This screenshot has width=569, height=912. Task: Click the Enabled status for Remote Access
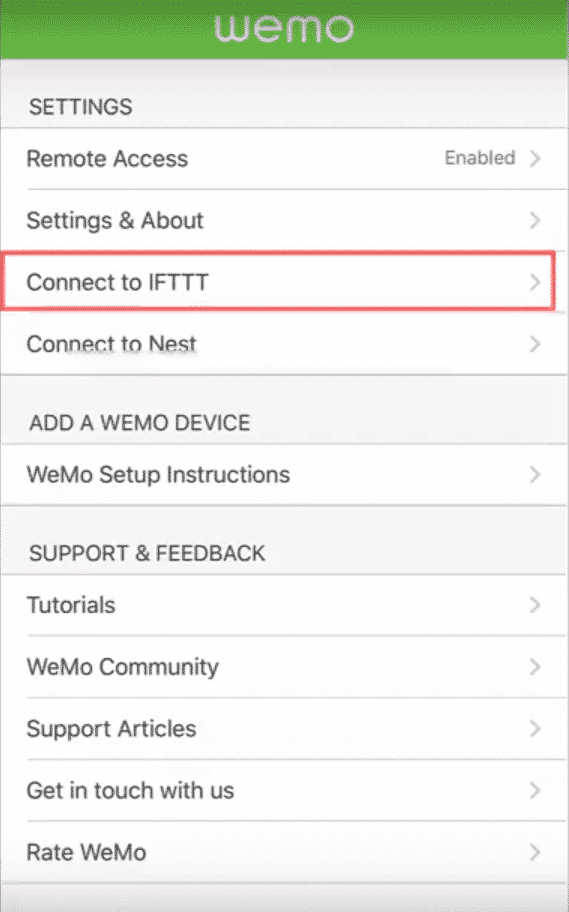[480, 158]
